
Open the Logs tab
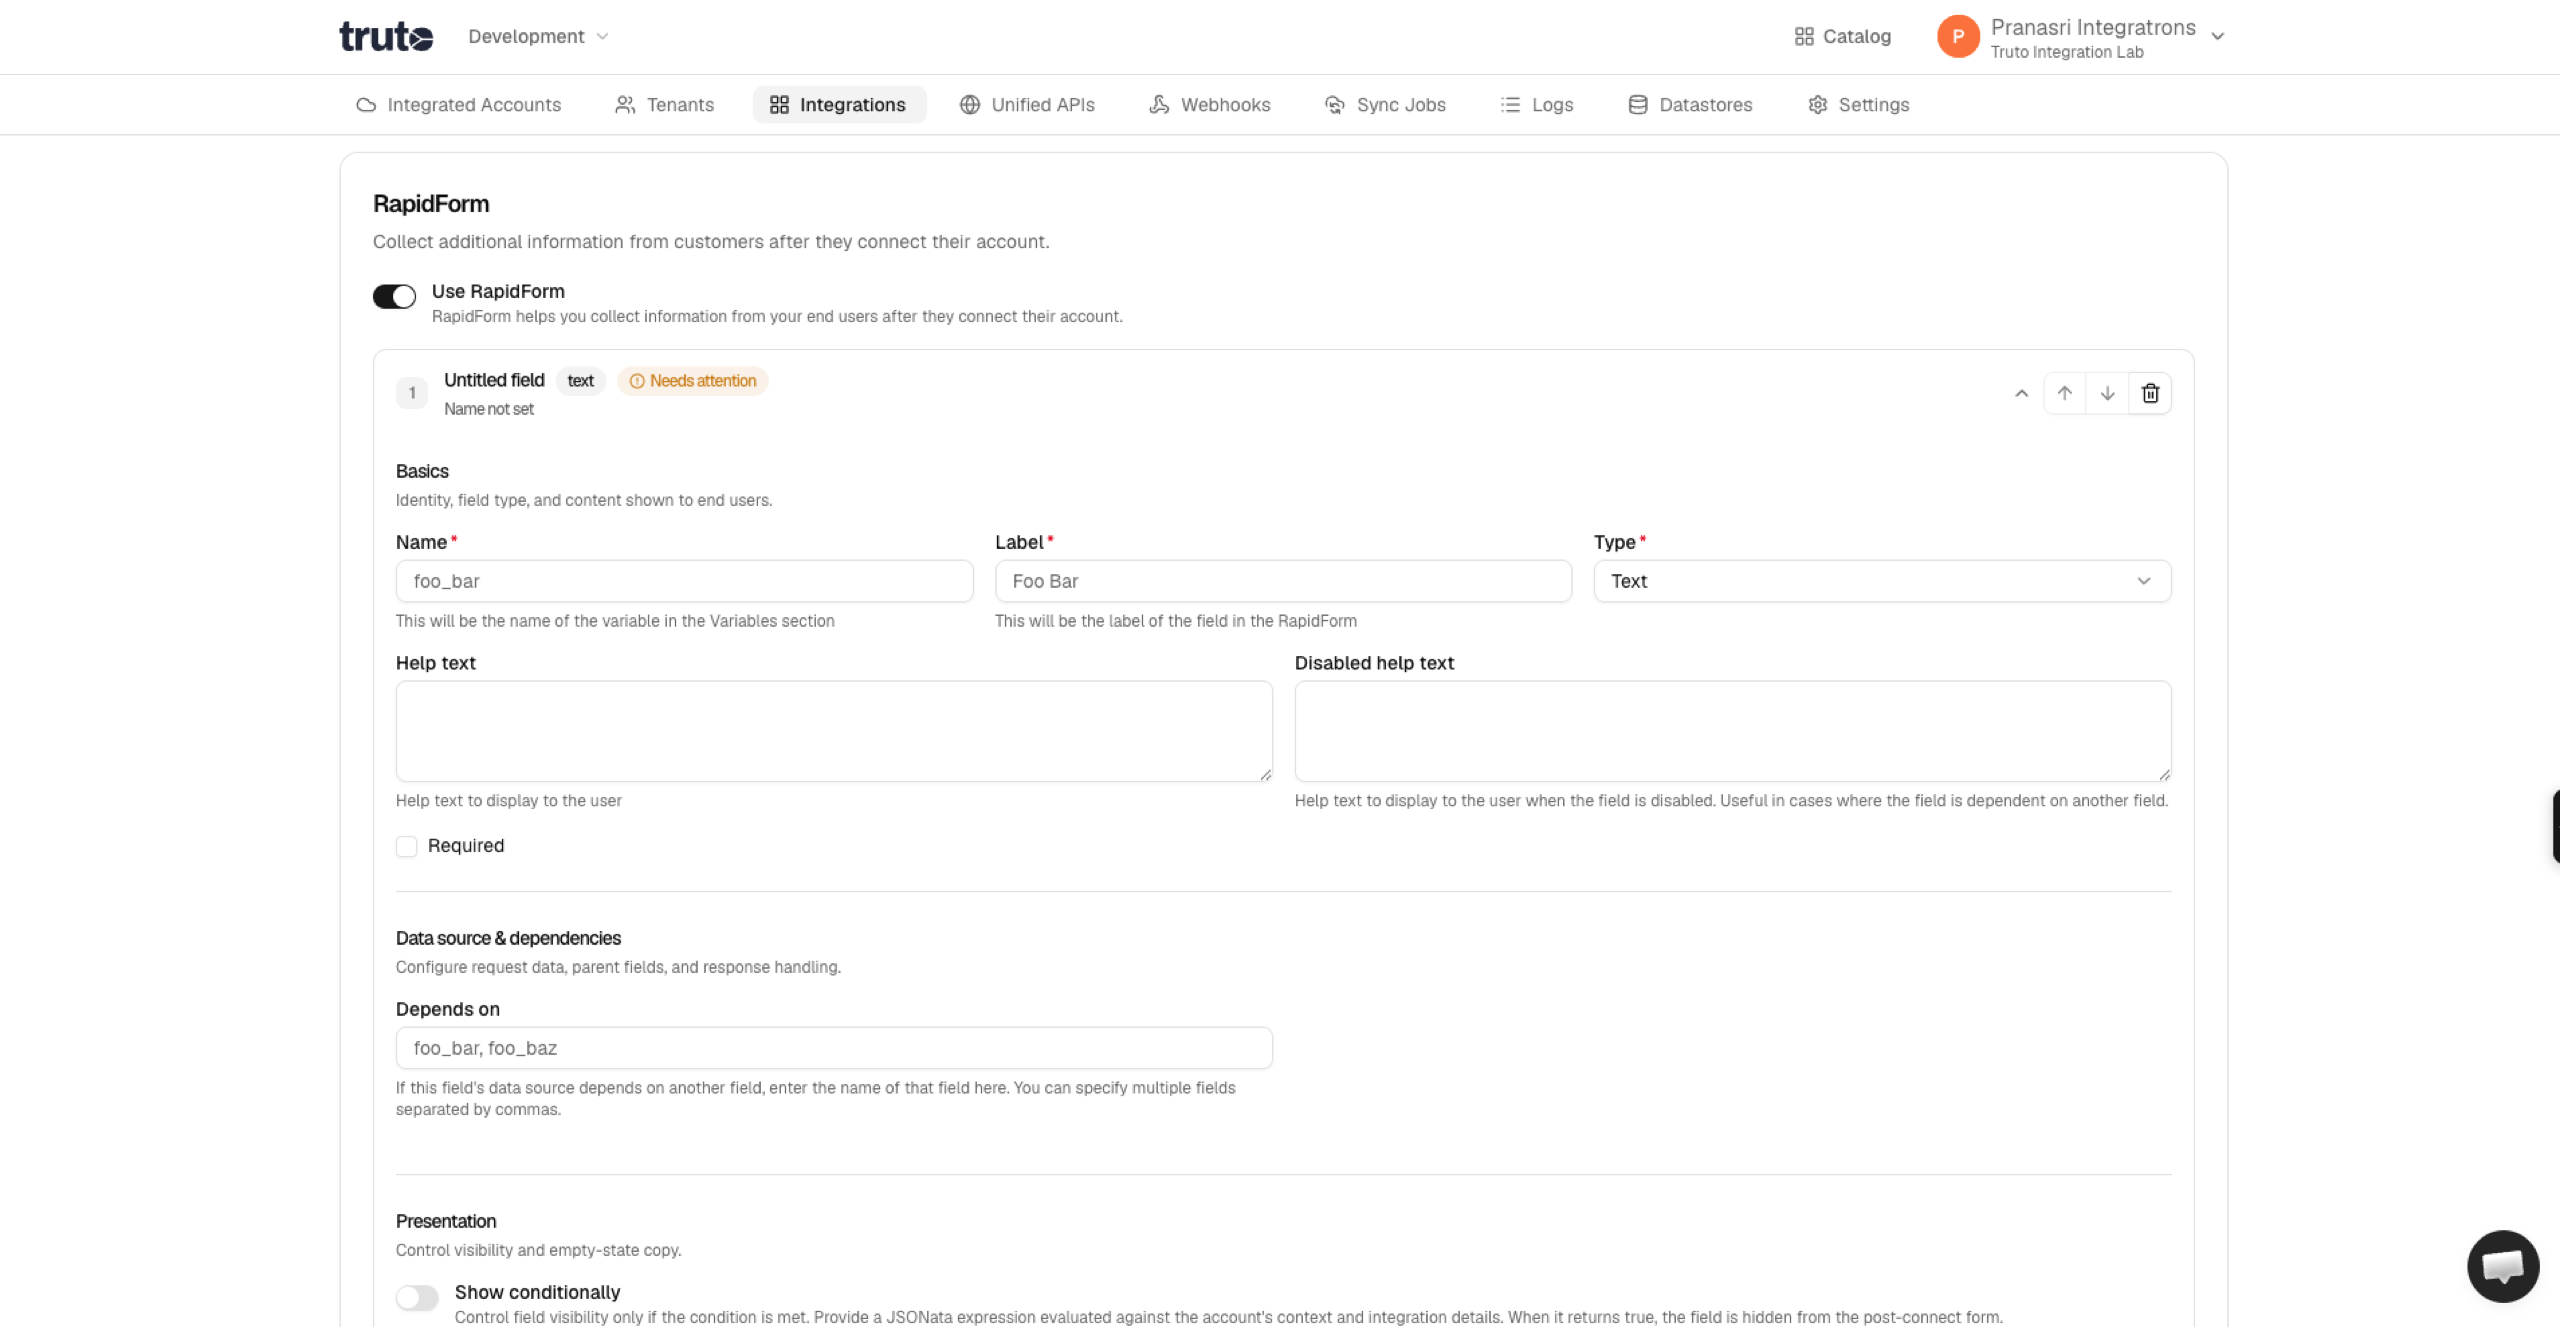1537,105
